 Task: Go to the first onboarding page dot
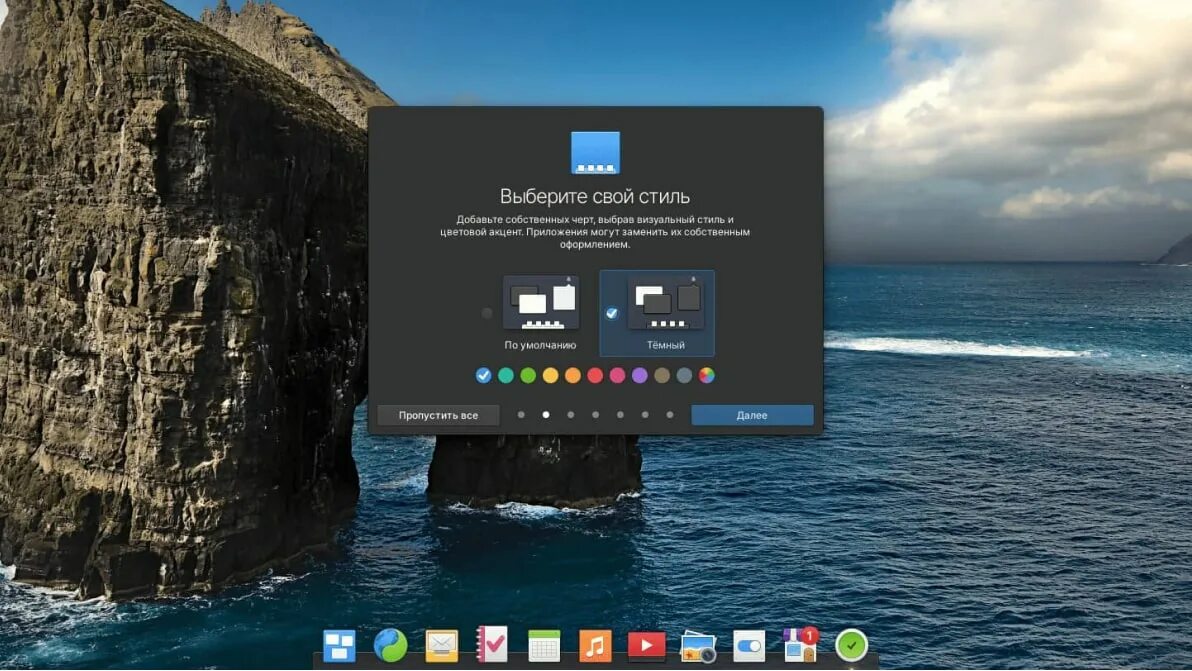pyautogui.click(x=521, y=415)
